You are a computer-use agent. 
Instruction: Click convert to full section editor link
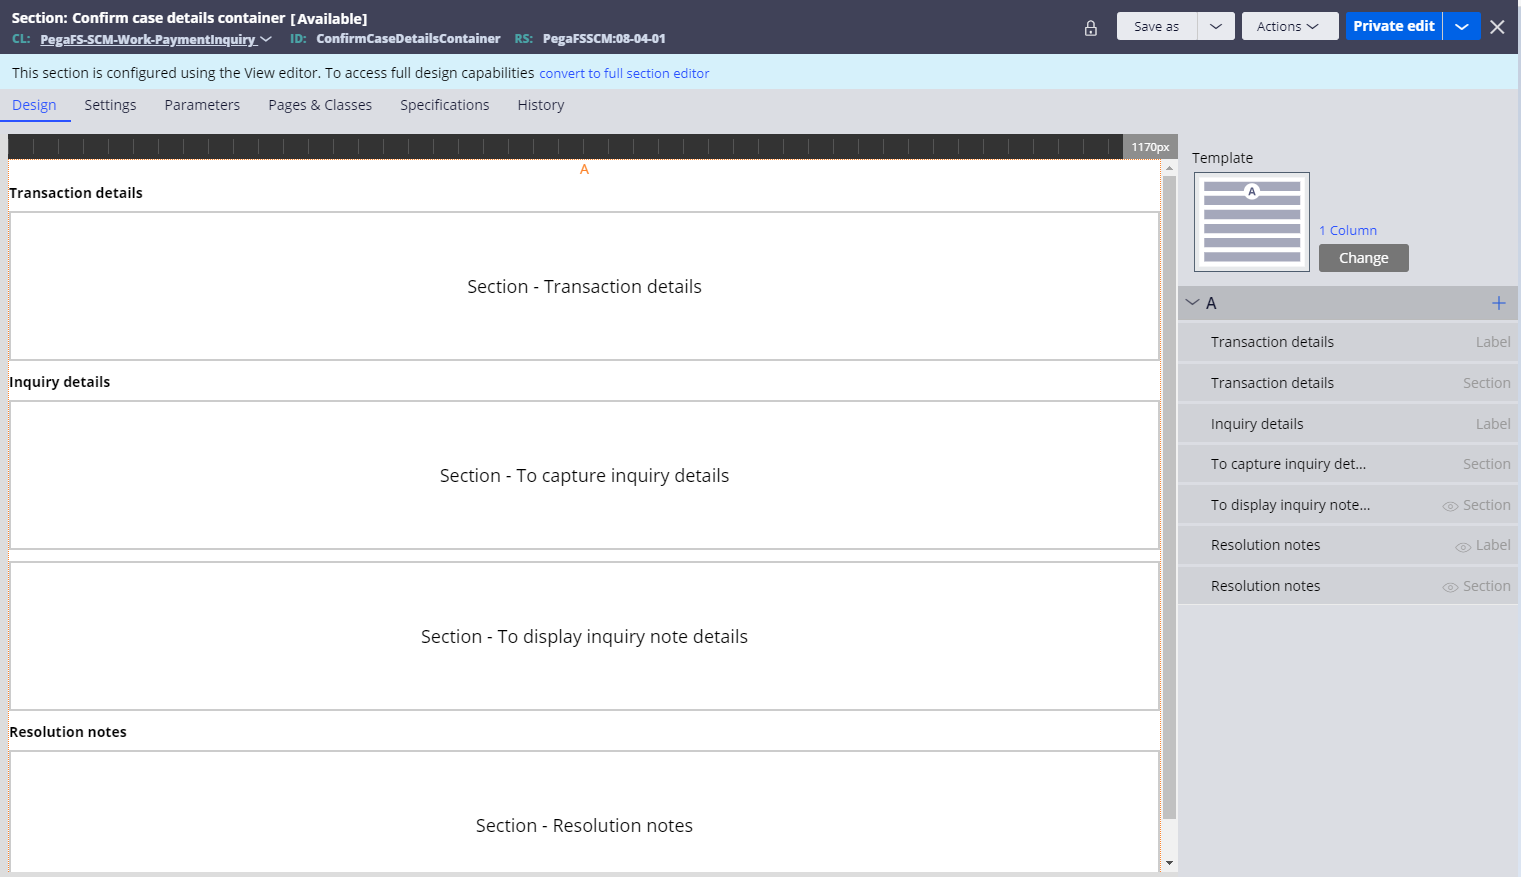[x=624, y=74]
